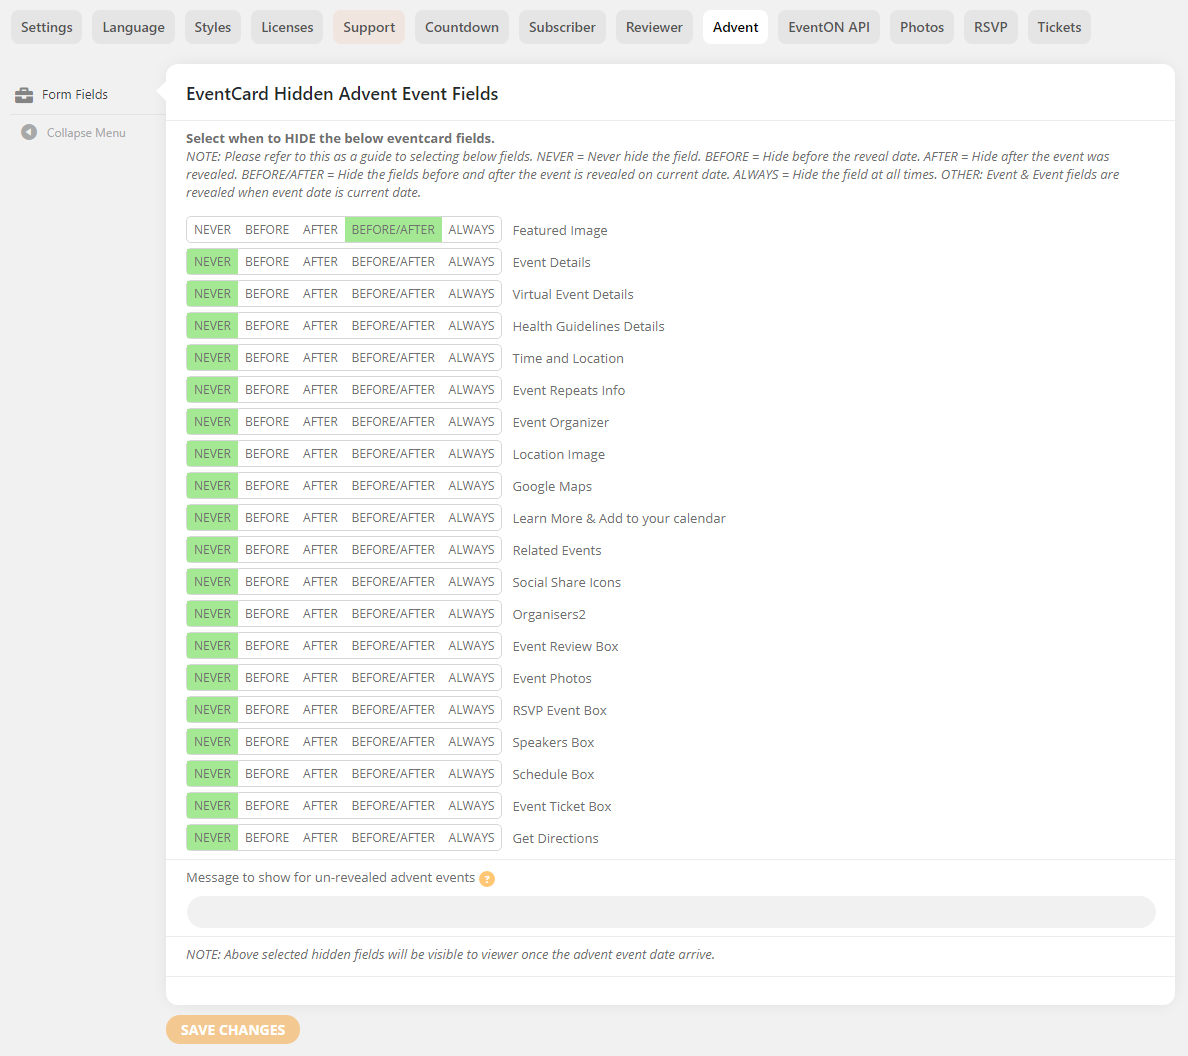Set Event Organizer to AFTER

(x=320, y=421)
